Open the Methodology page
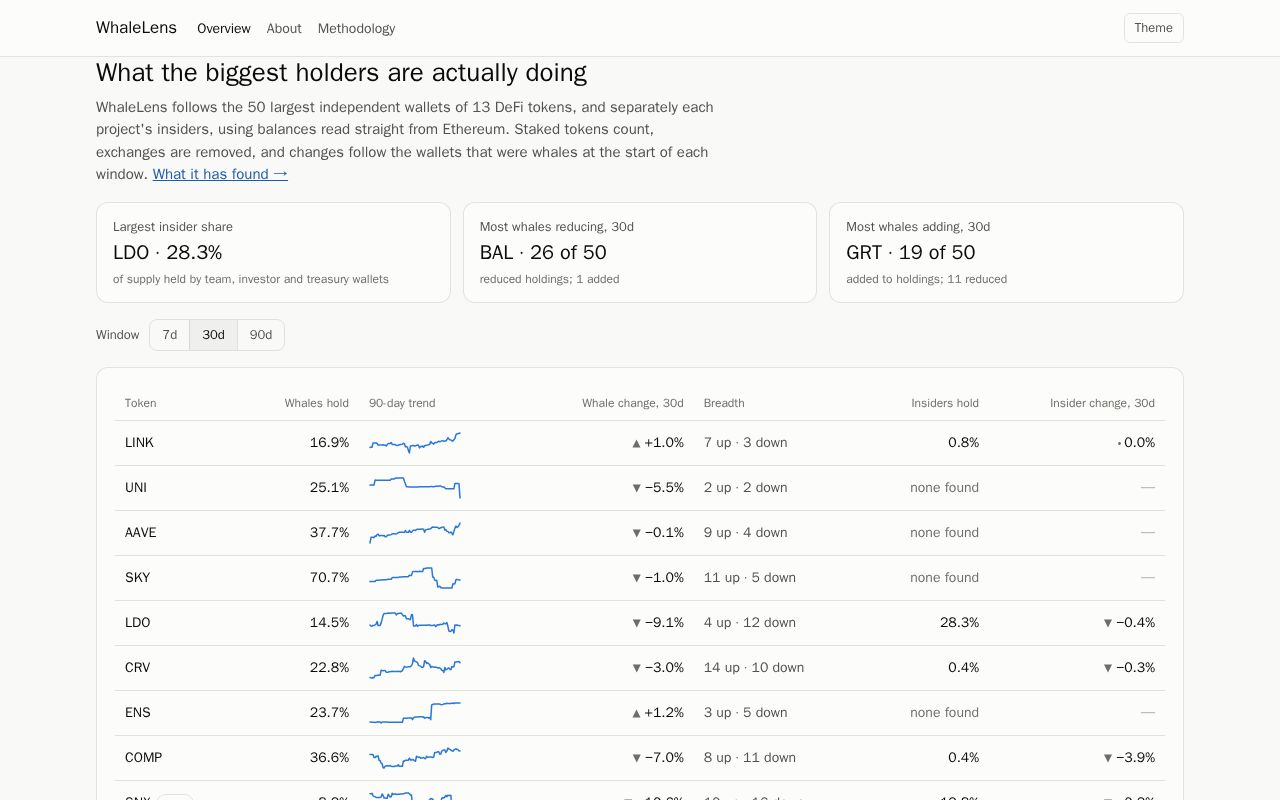 click(x=356, y=28)
